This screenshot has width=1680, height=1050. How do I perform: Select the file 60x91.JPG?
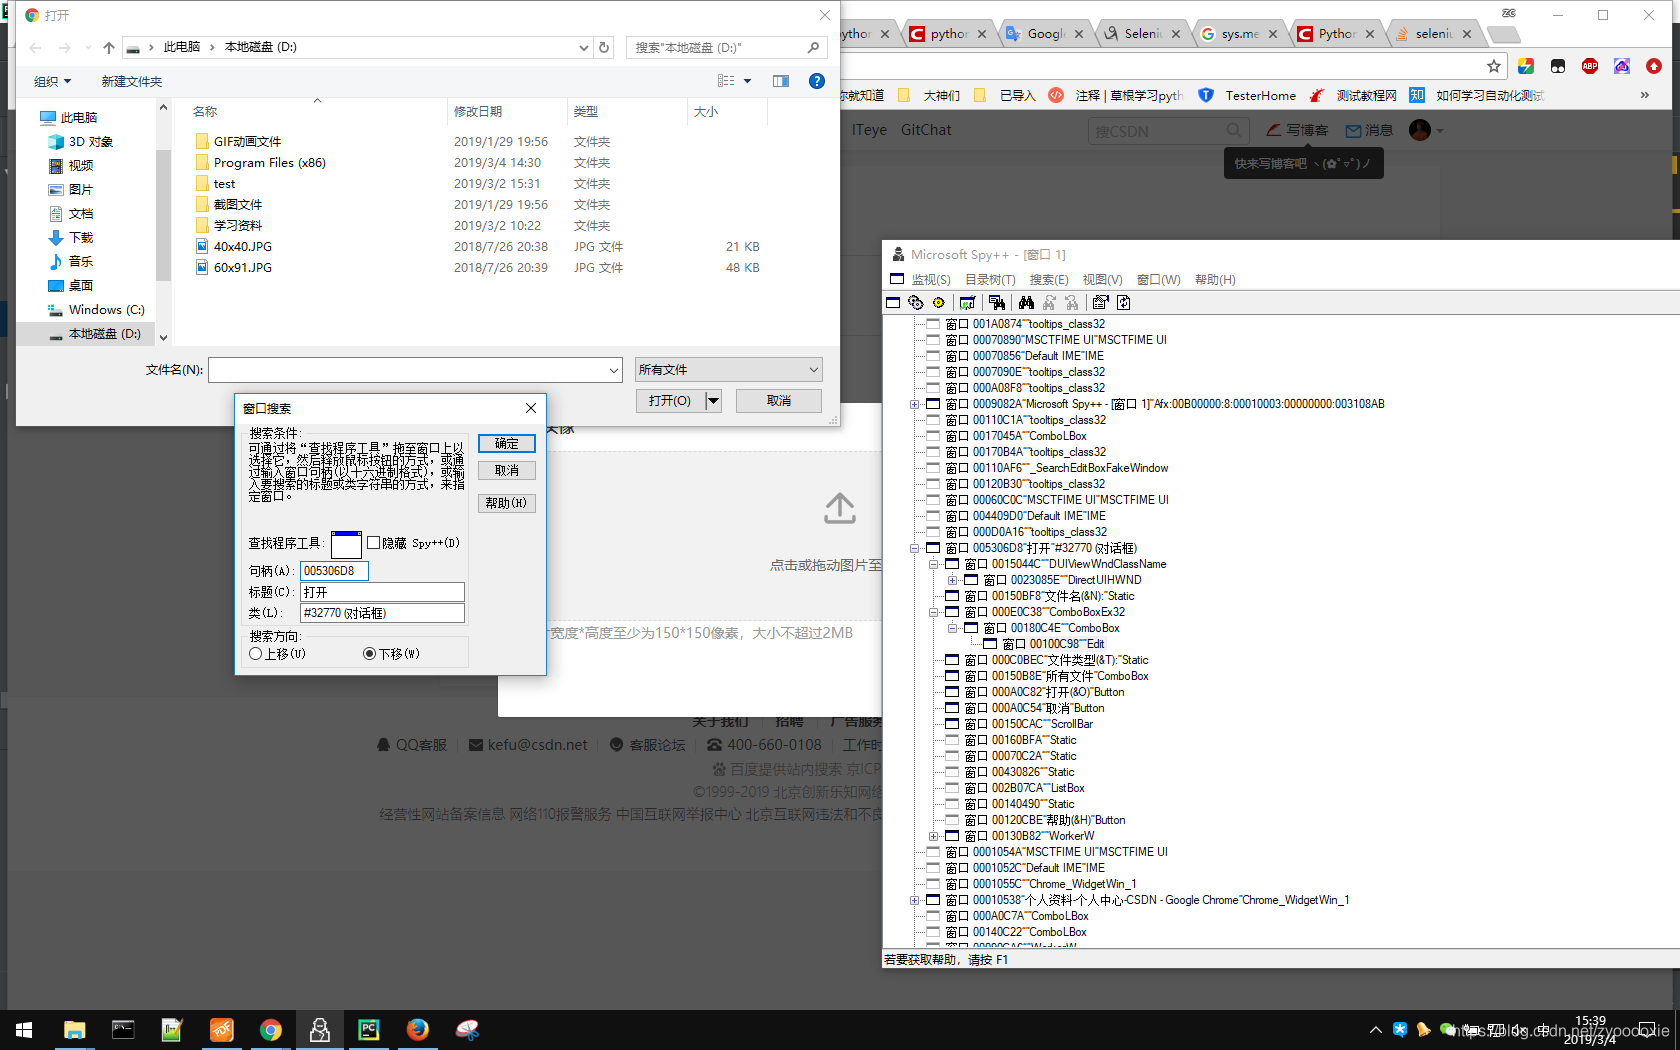(243, 267)
